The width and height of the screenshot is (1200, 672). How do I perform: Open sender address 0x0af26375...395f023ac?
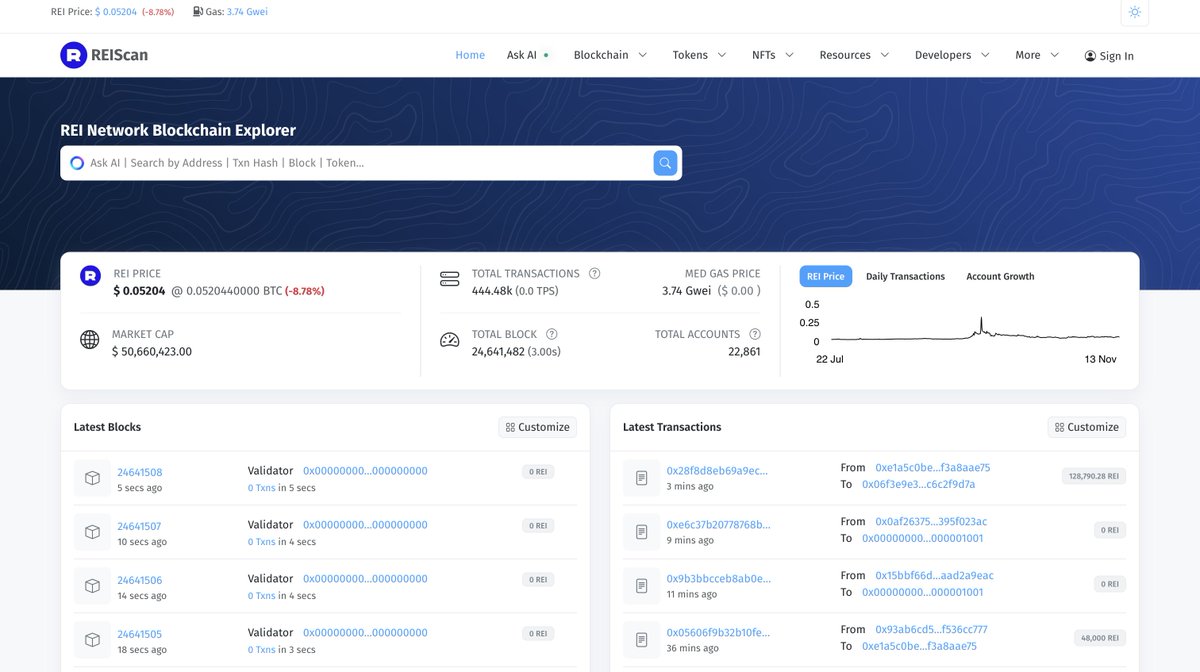pyautogui.click(x=931, y=522)
